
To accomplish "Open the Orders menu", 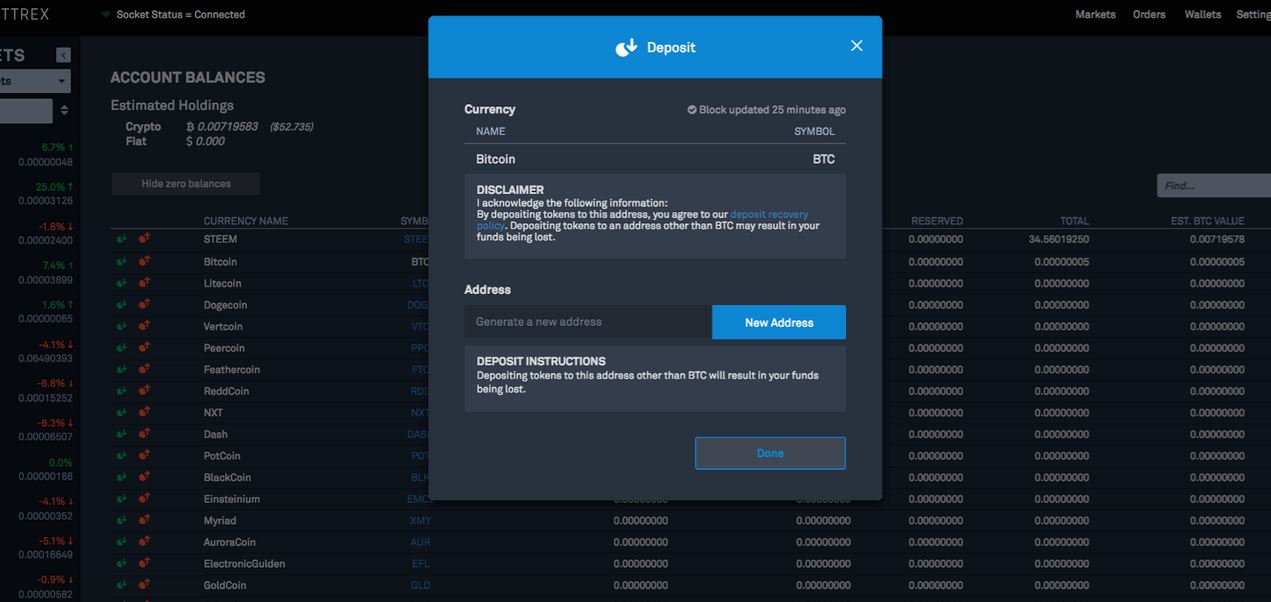I will pos(1149,14).
